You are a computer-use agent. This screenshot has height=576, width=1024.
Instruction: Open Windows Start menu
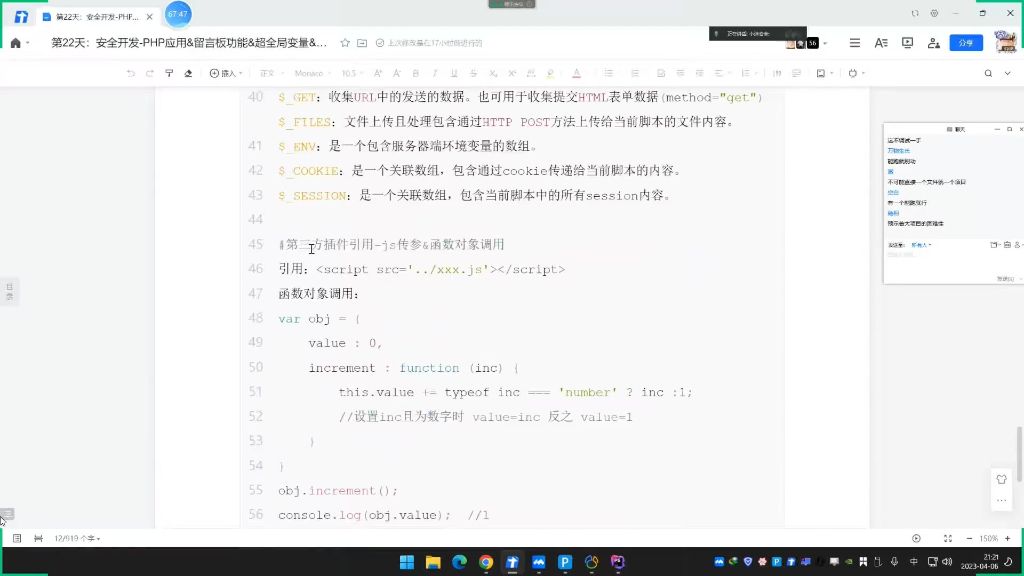click(406, 562)
